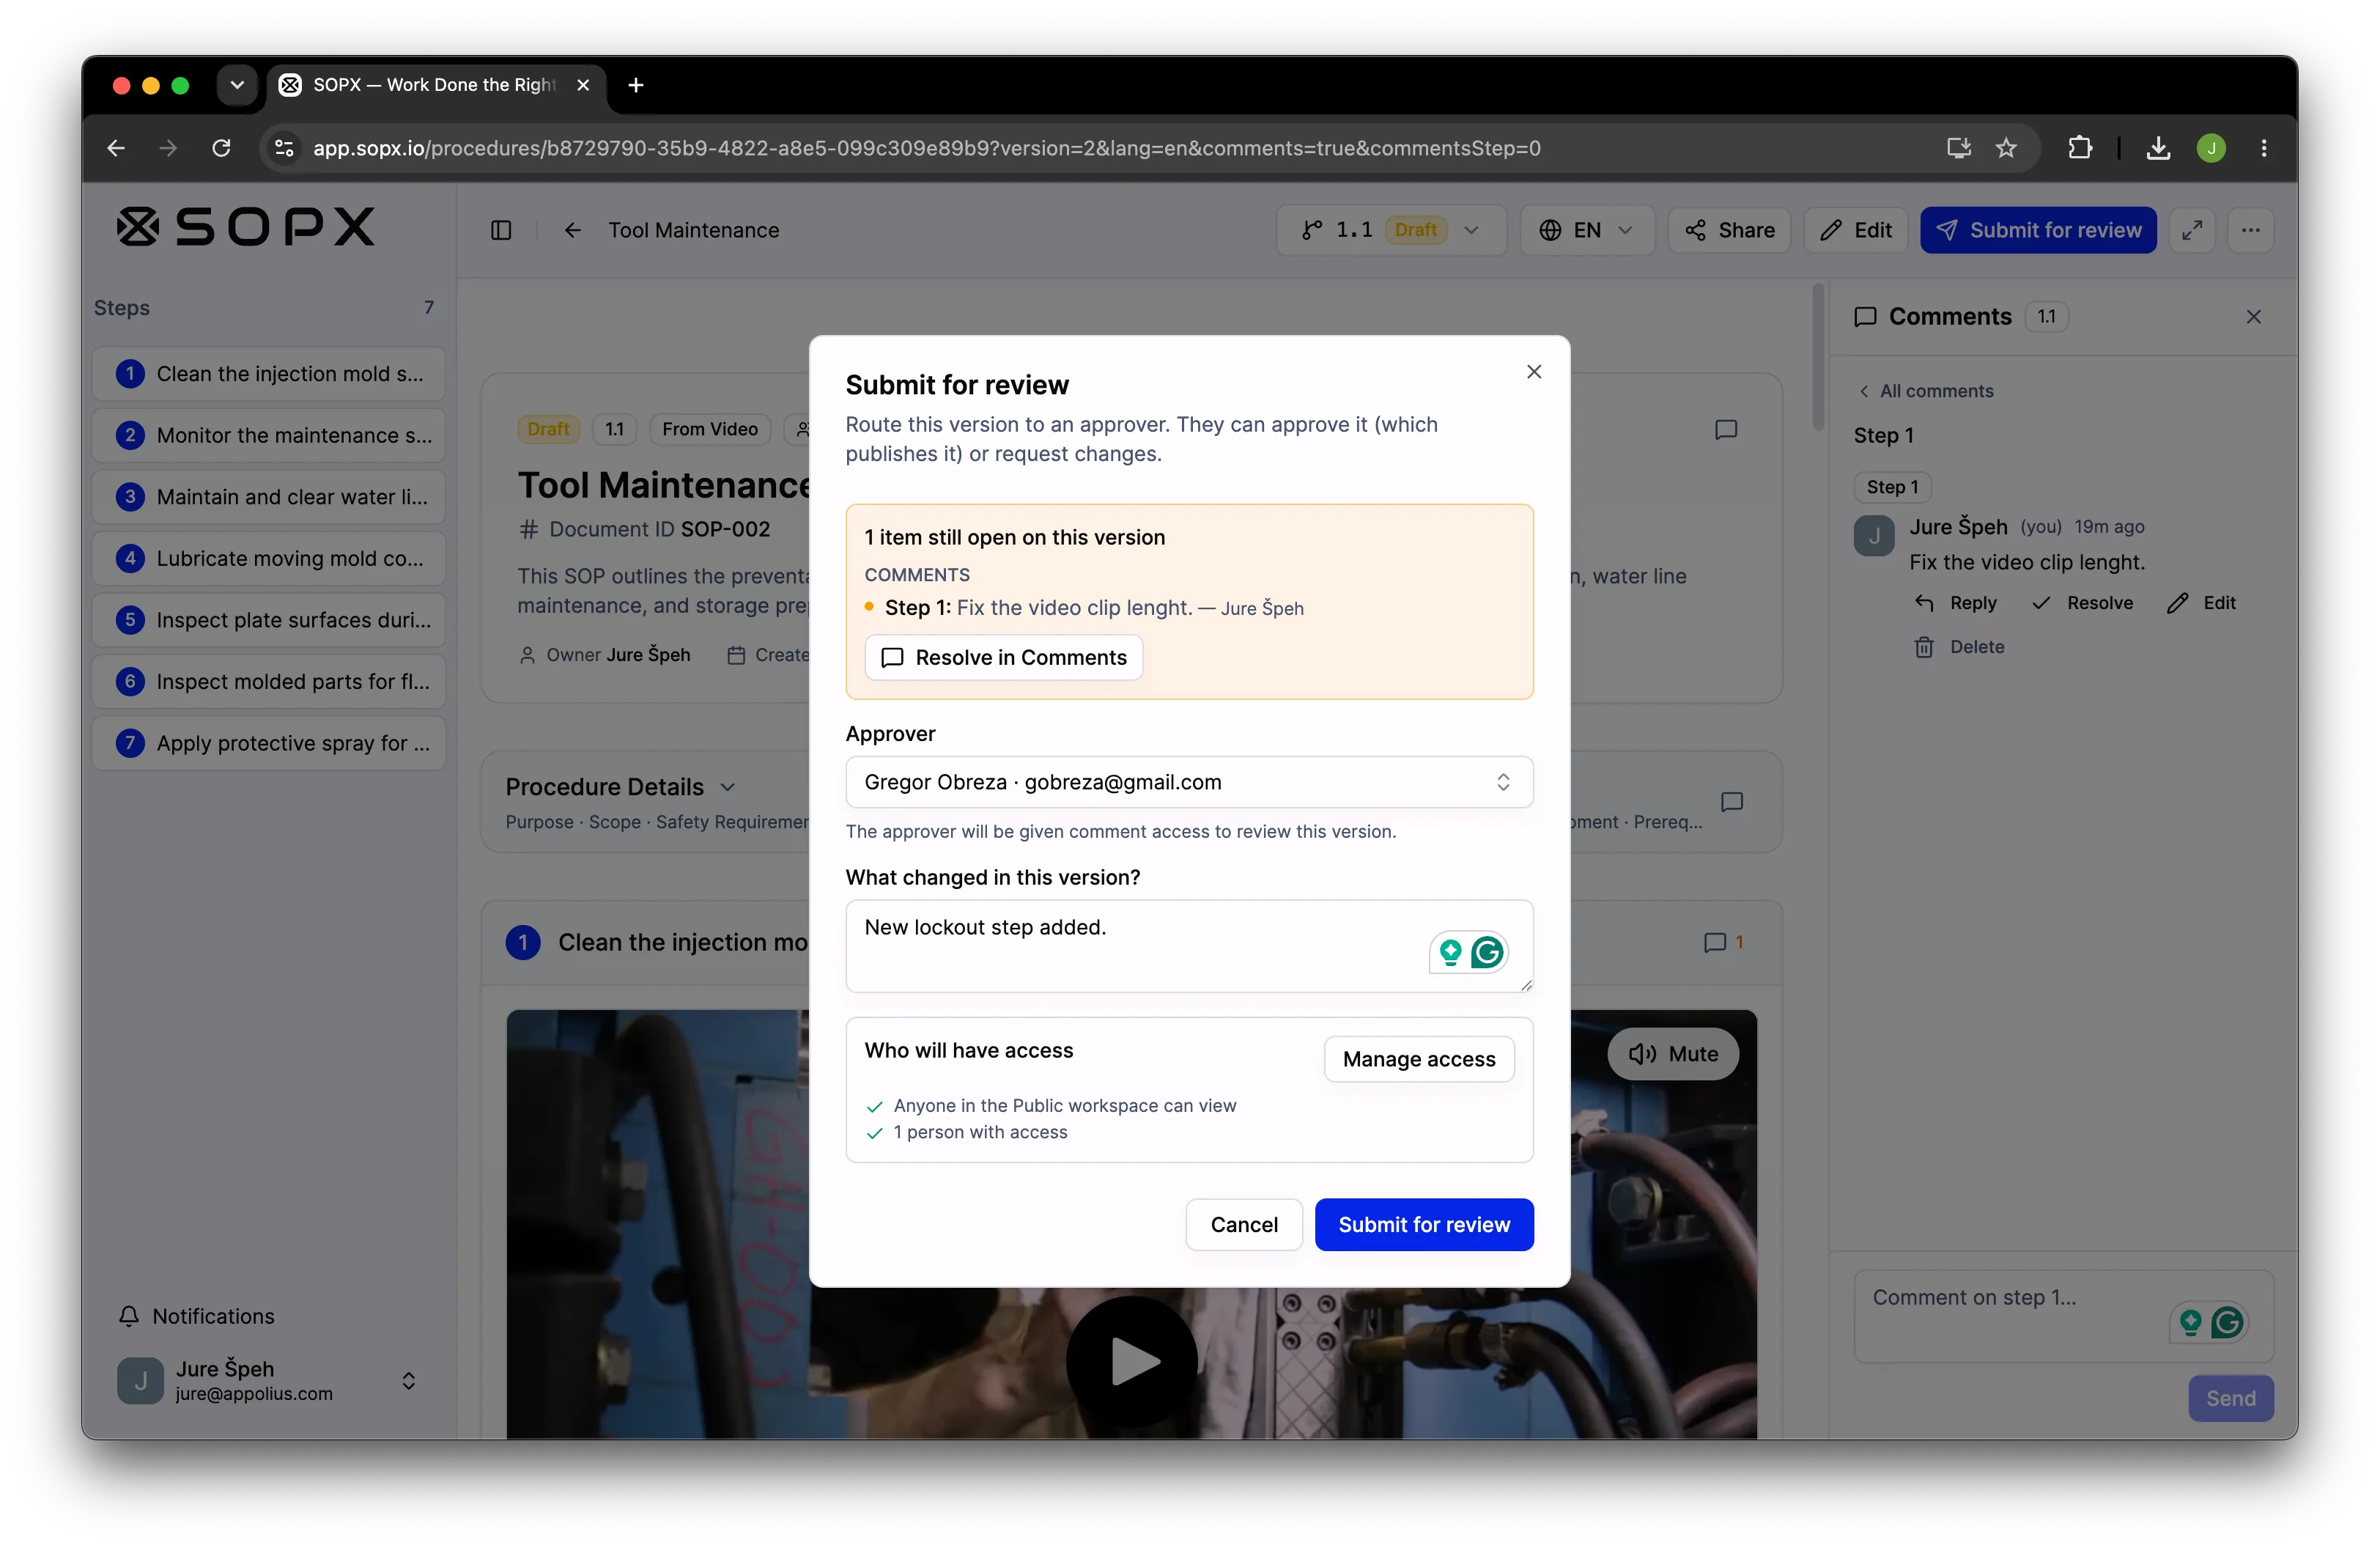Image resolution: width=2380 pixels, height=1548 pixels.
Task: Click the comment icon on Procedure Details
Action: 1731,802
